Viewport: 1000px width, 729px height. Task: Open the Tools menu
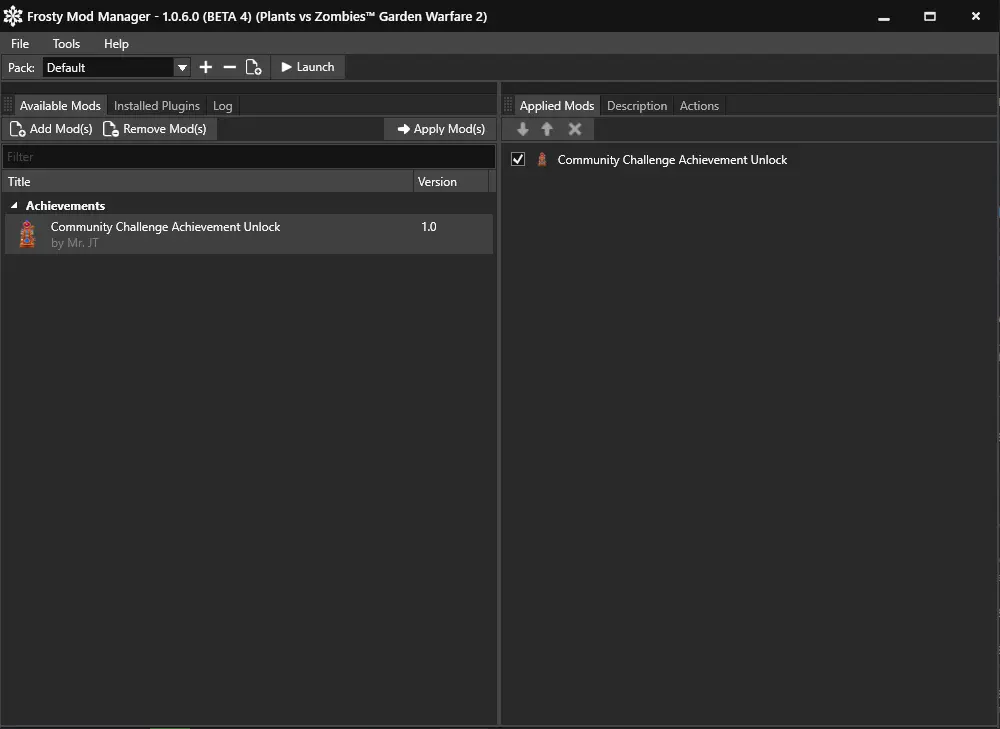(x=66, y=43)
